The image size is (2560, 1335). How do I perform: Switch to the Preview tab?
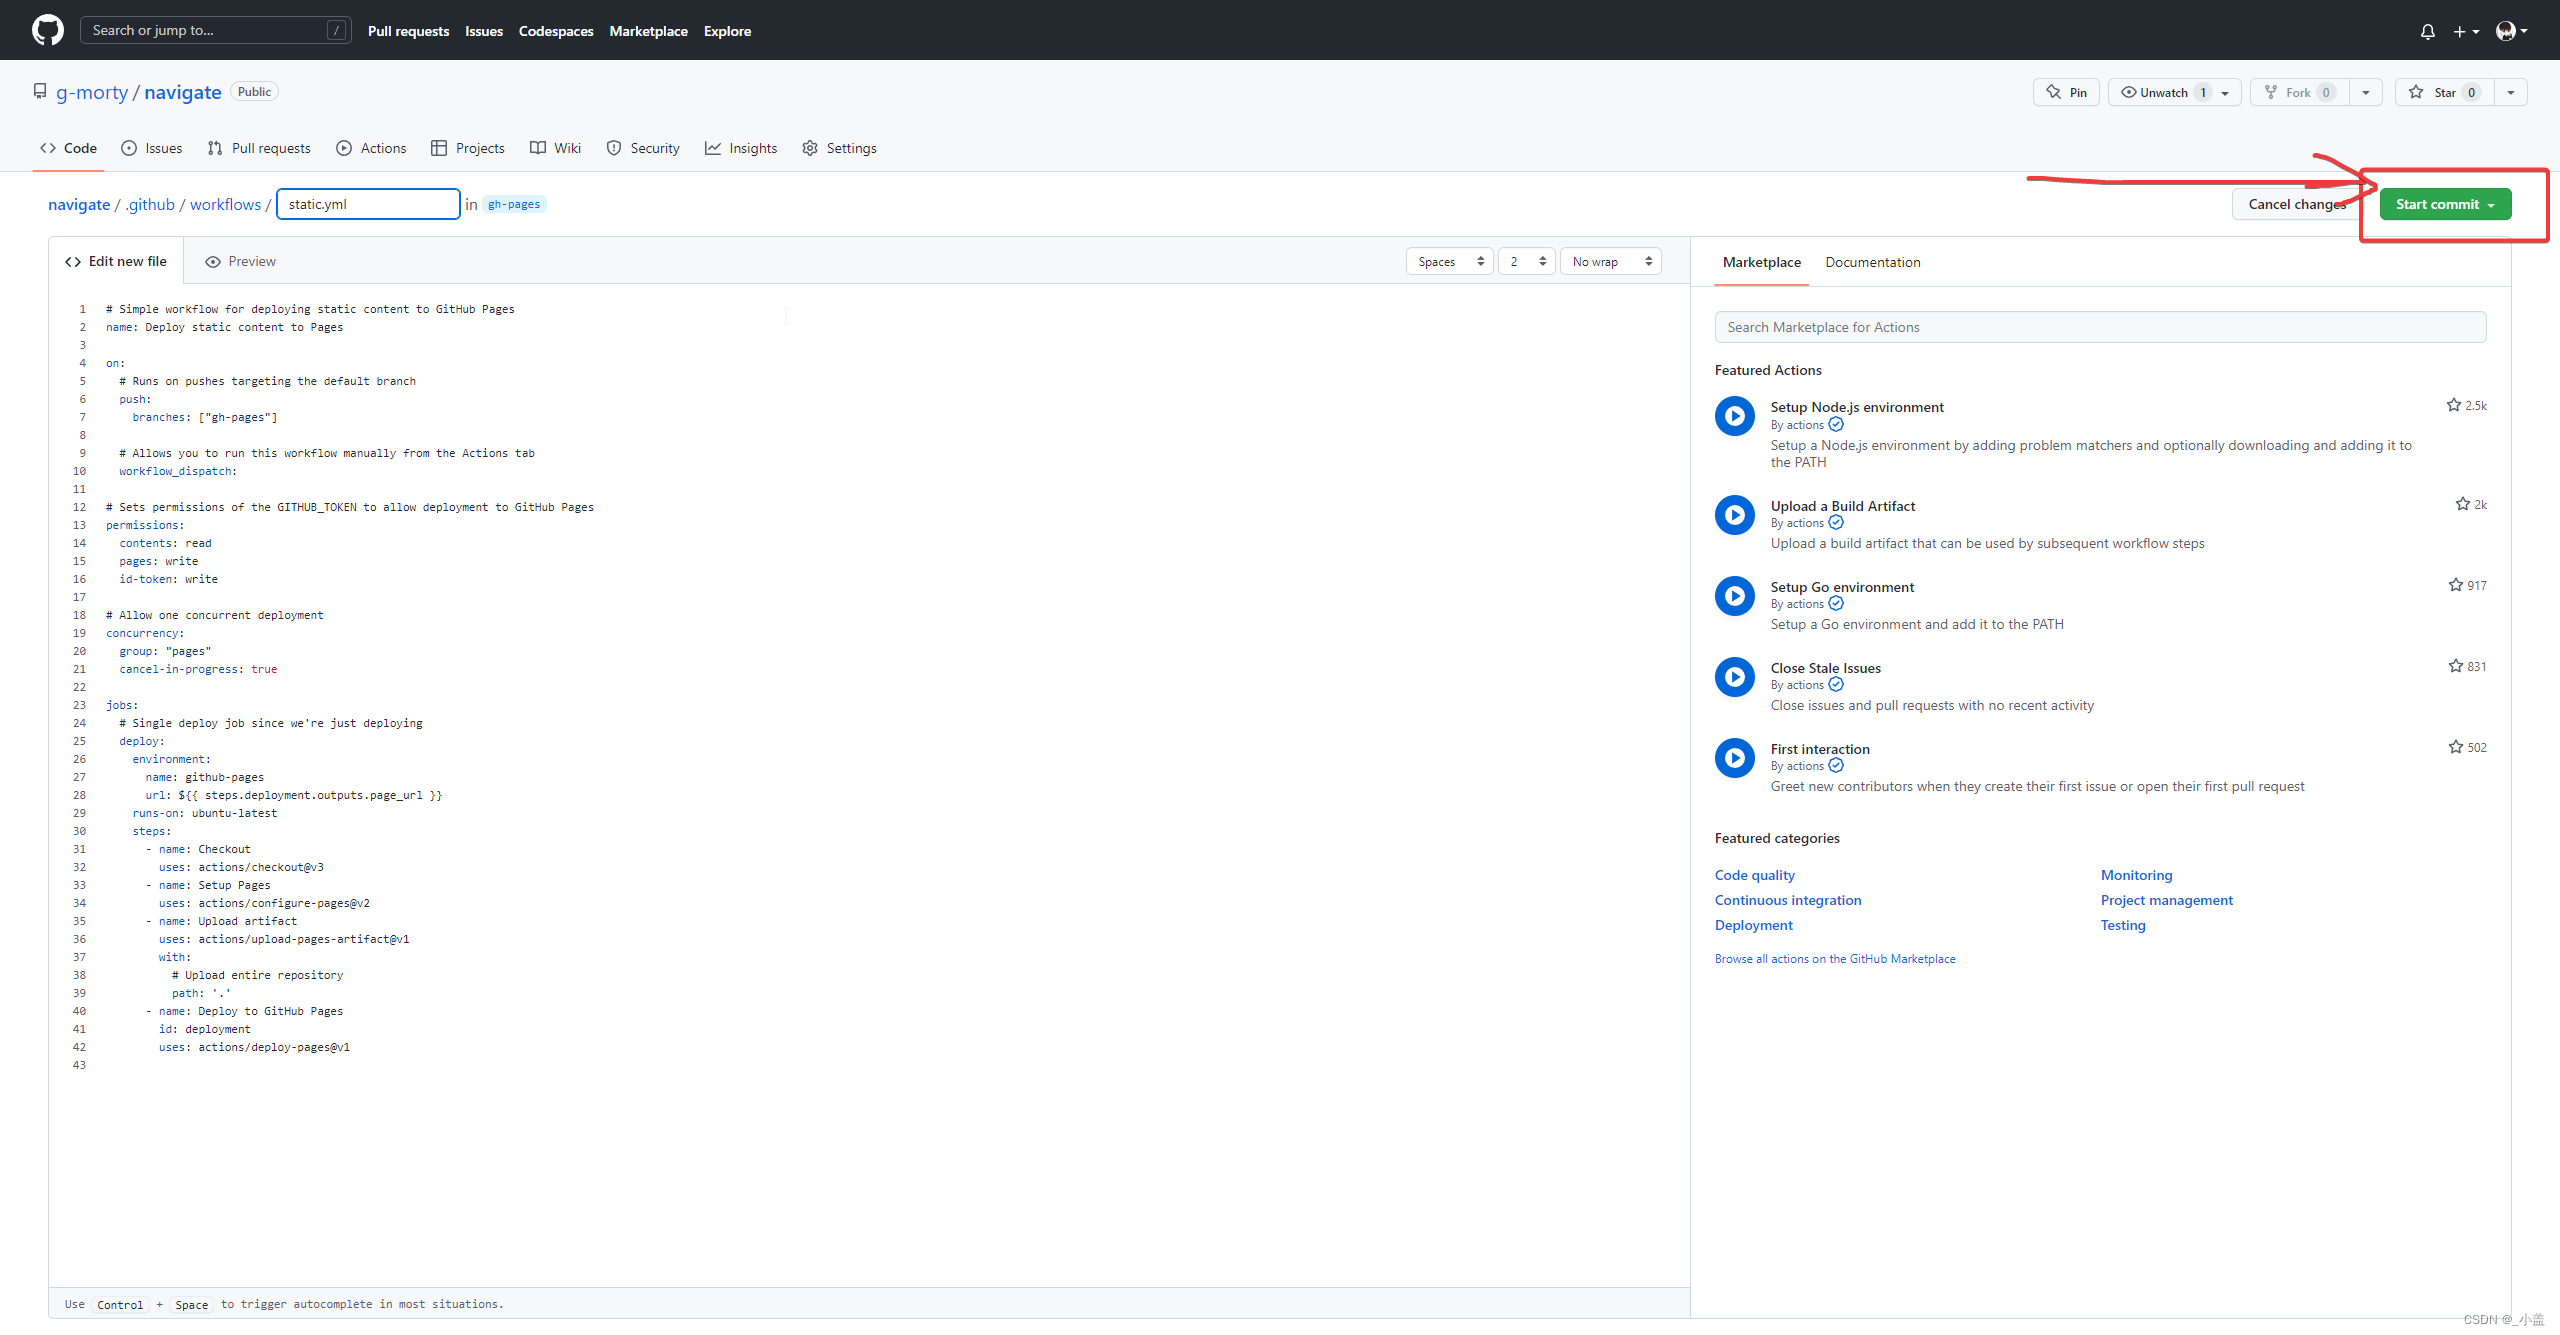[240, 261]
